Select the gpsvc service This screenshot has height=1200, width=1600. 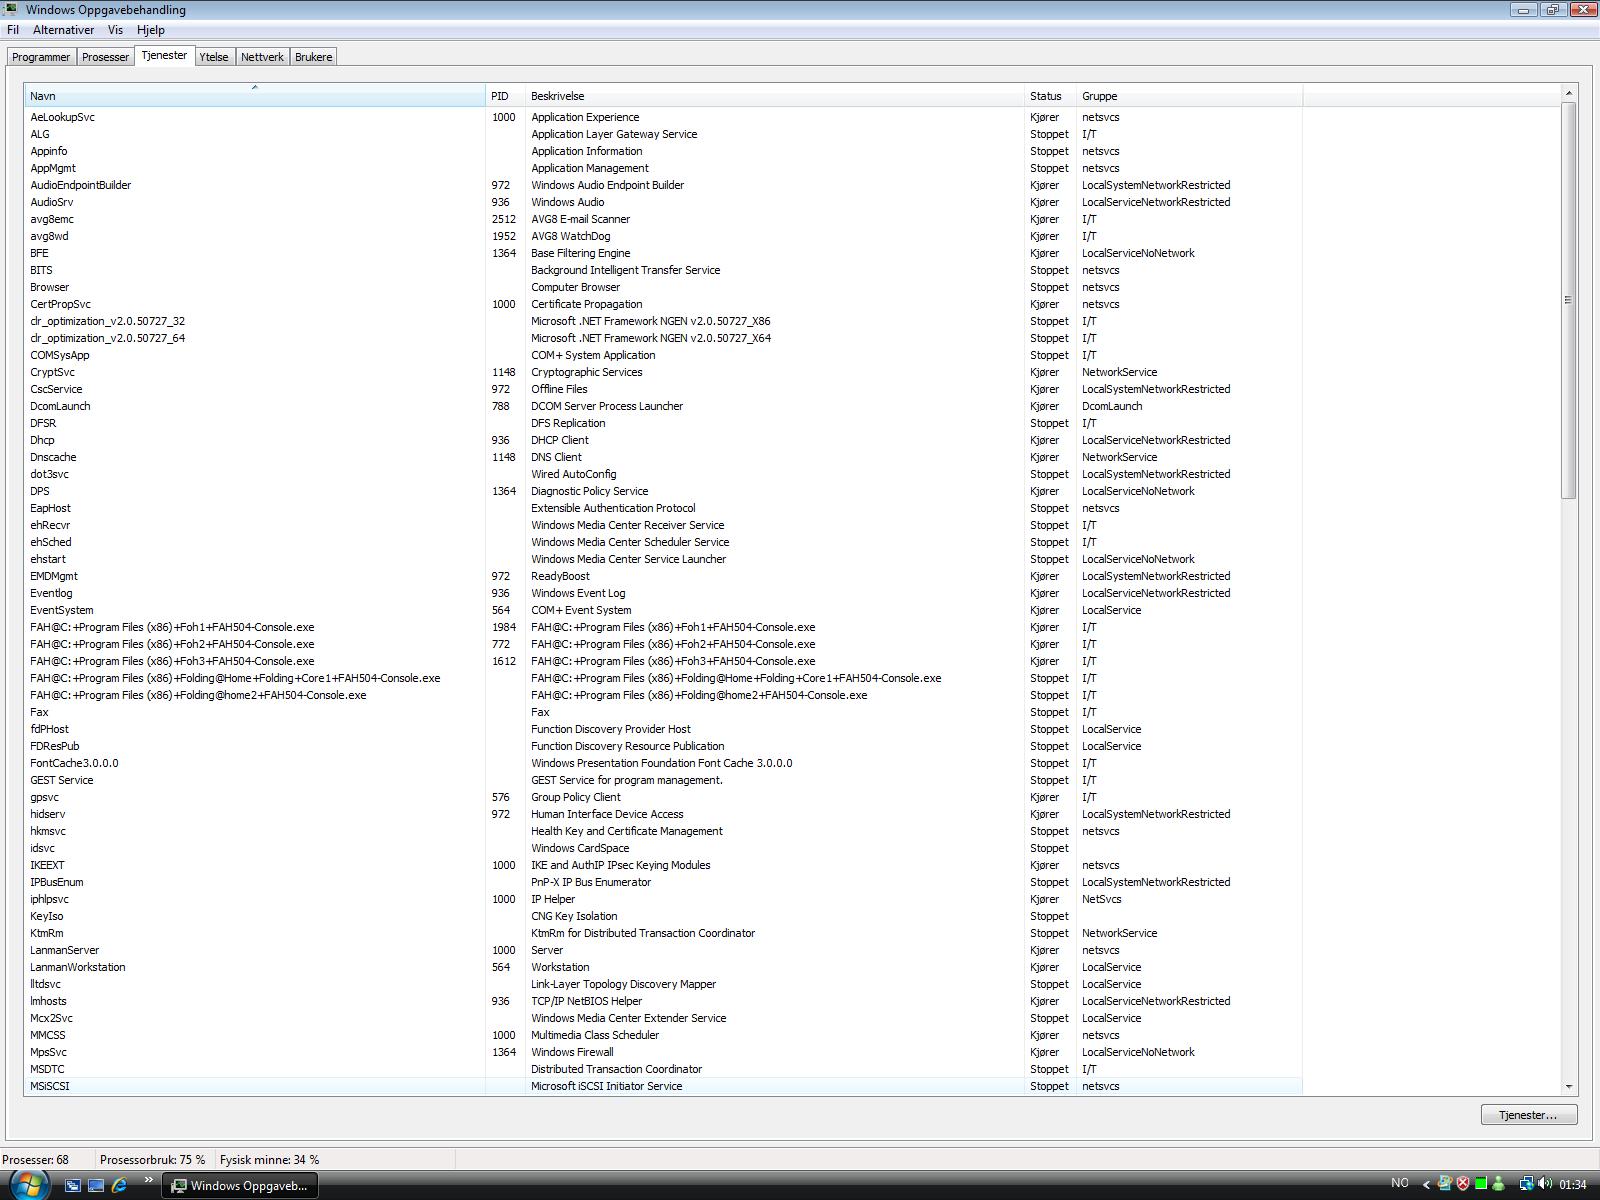pyautogui.click(x=44, y=797)
